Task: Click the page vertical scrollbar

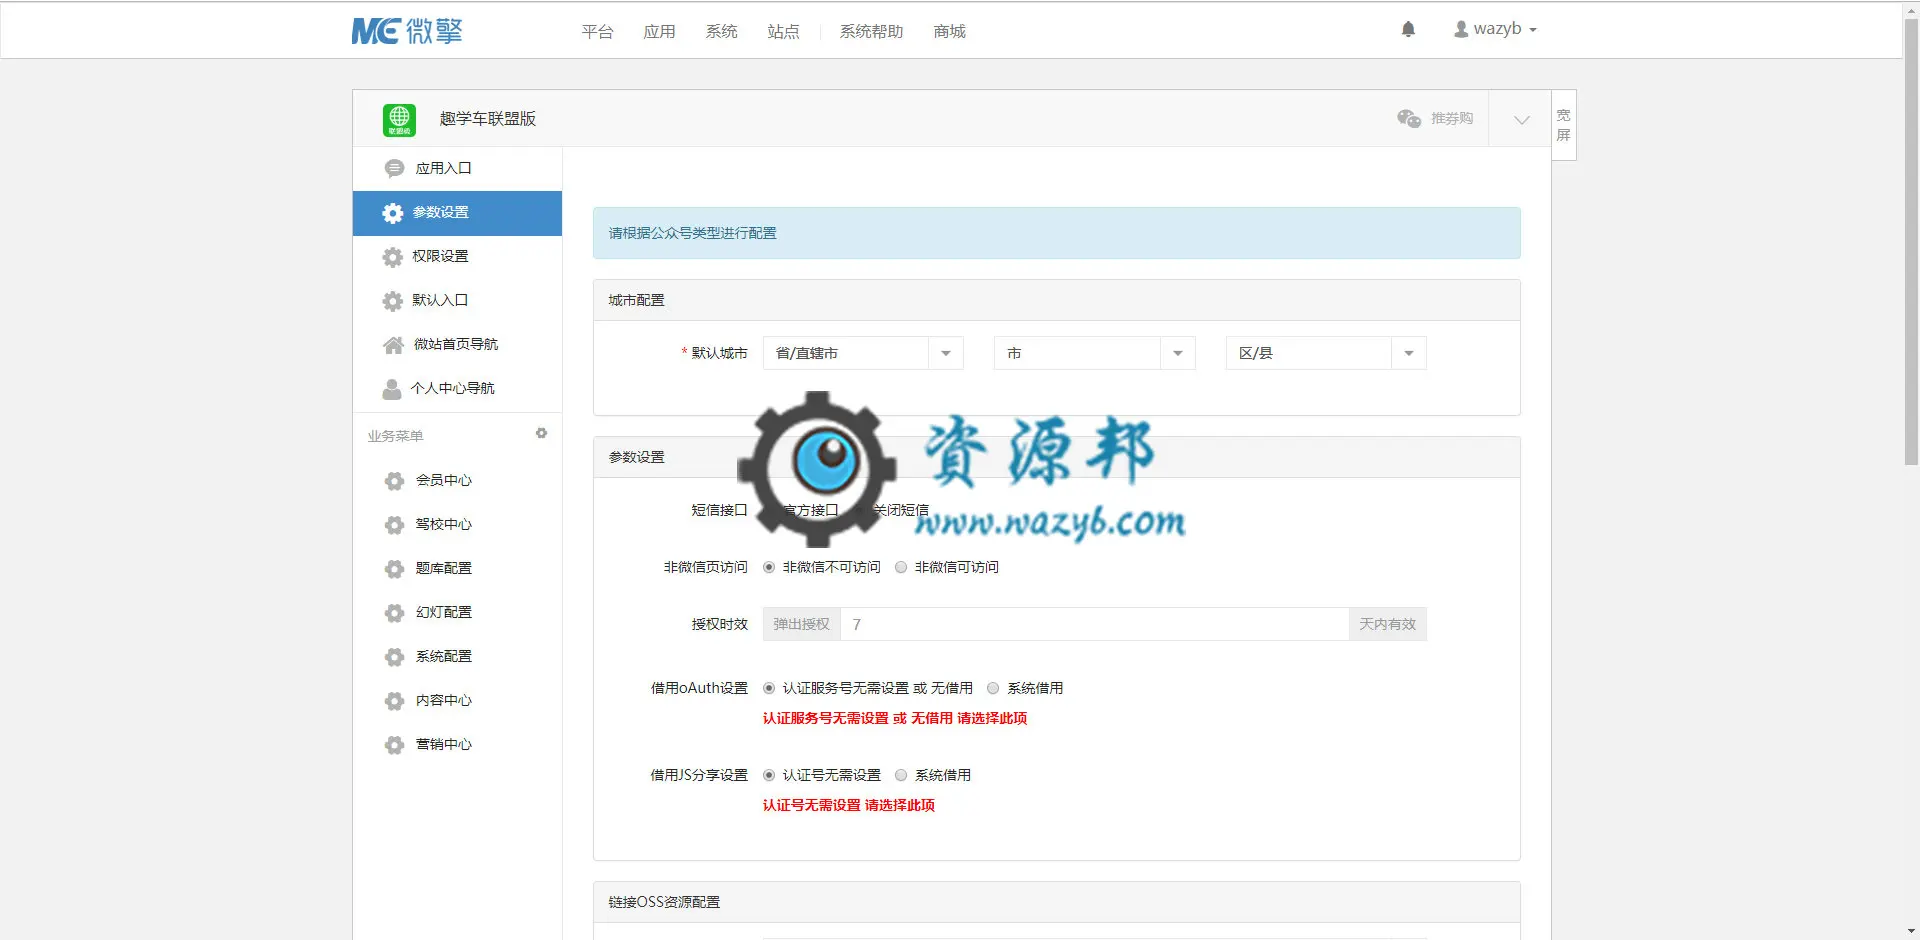Action: click(x=1911, y=240)
